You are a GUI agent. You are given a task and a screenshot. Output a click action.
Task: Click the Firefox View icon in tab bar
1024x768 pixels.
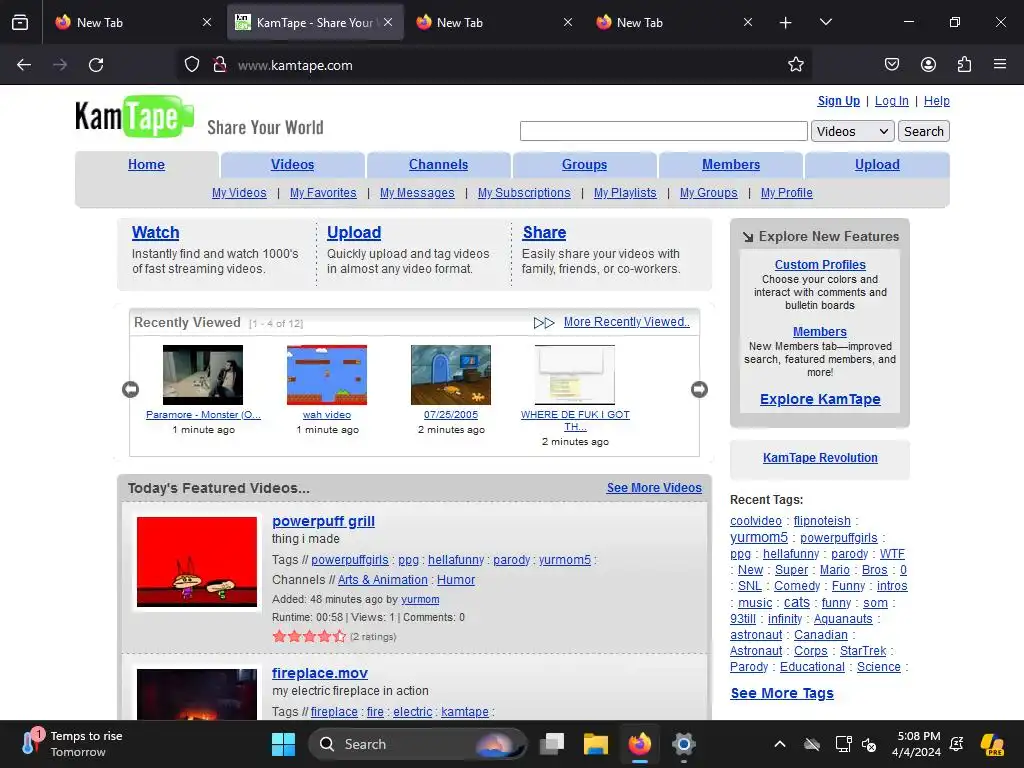(x=20, y=22)
